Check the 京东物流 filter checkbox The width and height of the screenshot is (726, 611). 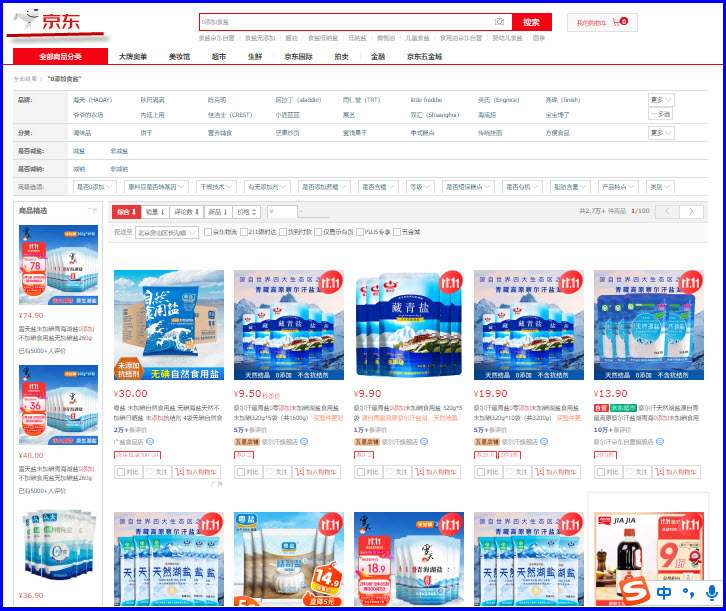click(x=208, y=232)
